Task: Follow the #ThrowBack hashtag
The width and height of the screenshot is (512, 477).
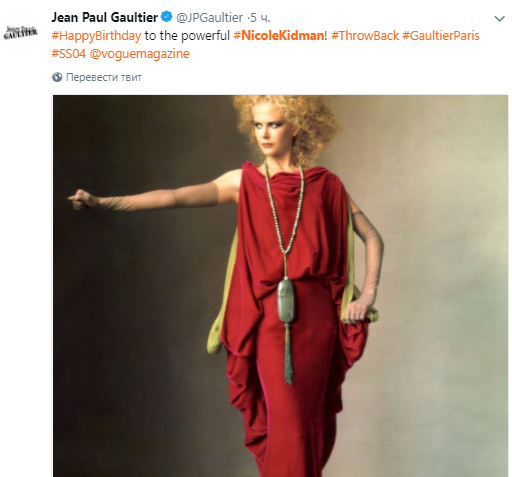Action: [x=365, y=35]
